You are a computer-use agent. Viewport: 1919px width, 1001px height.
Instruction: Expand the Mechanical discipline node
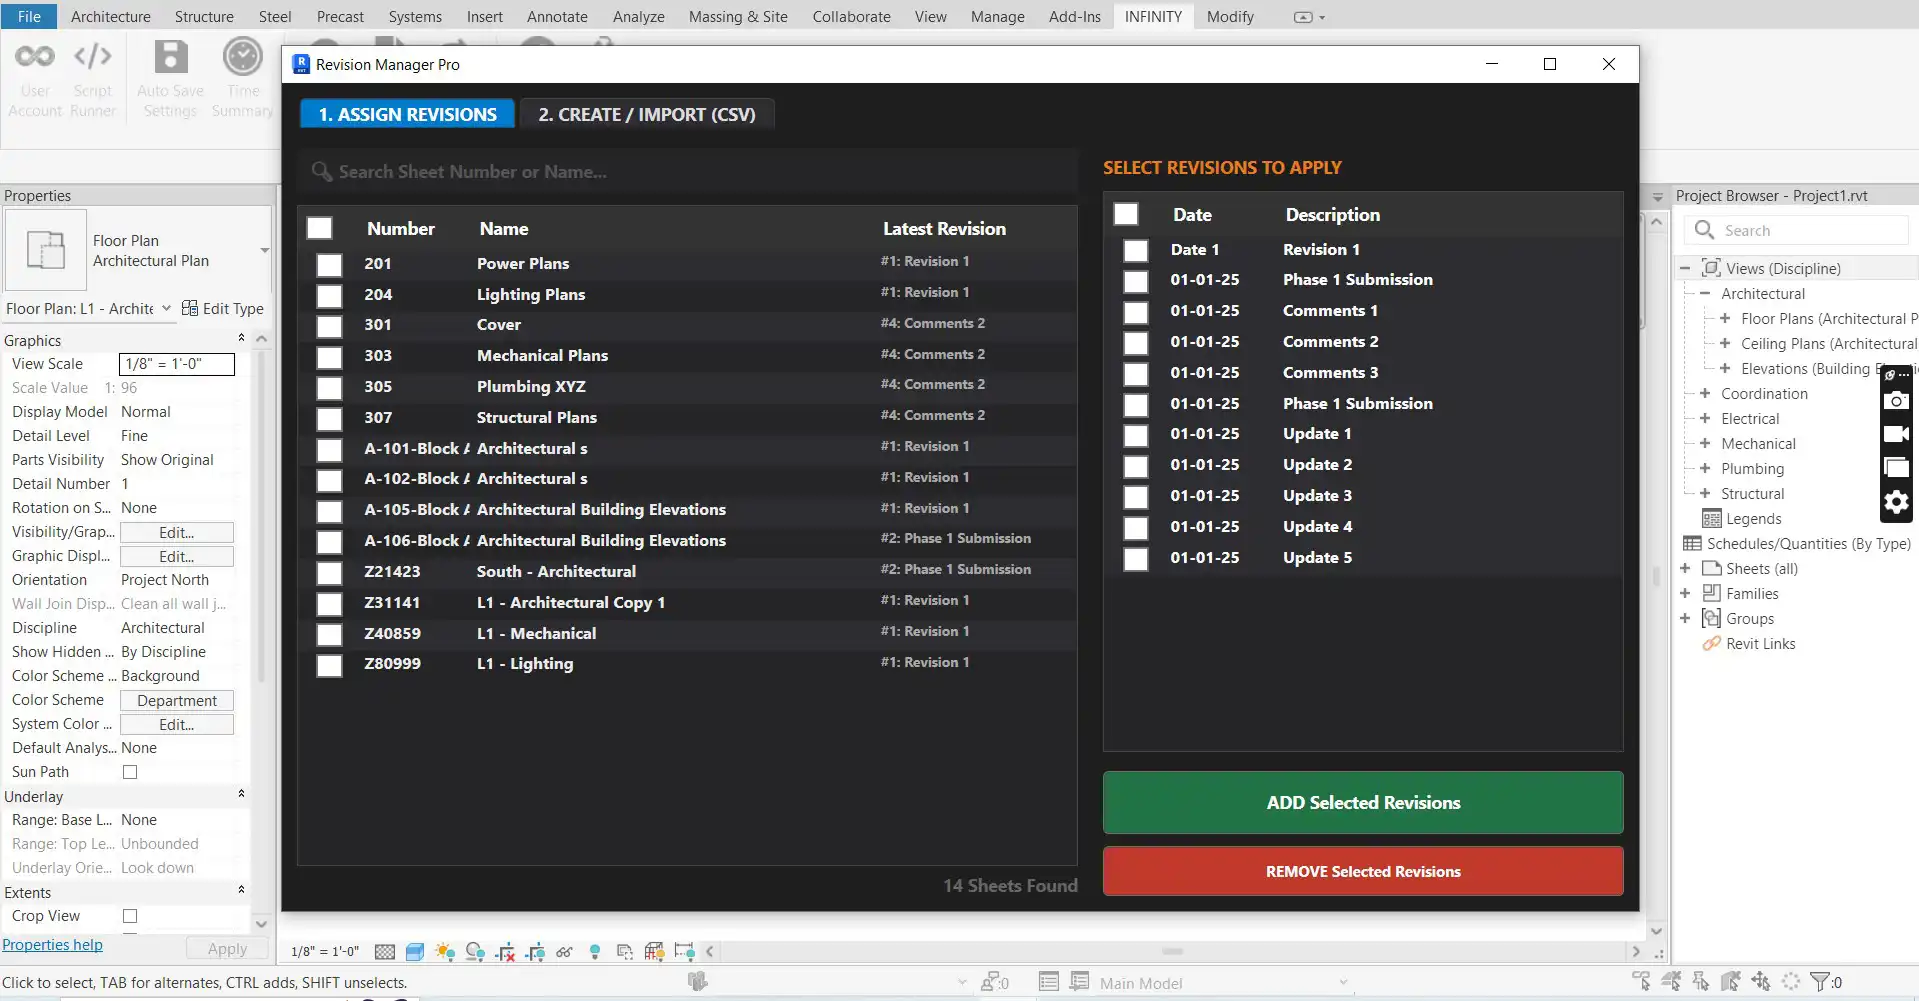point(1705,444)
